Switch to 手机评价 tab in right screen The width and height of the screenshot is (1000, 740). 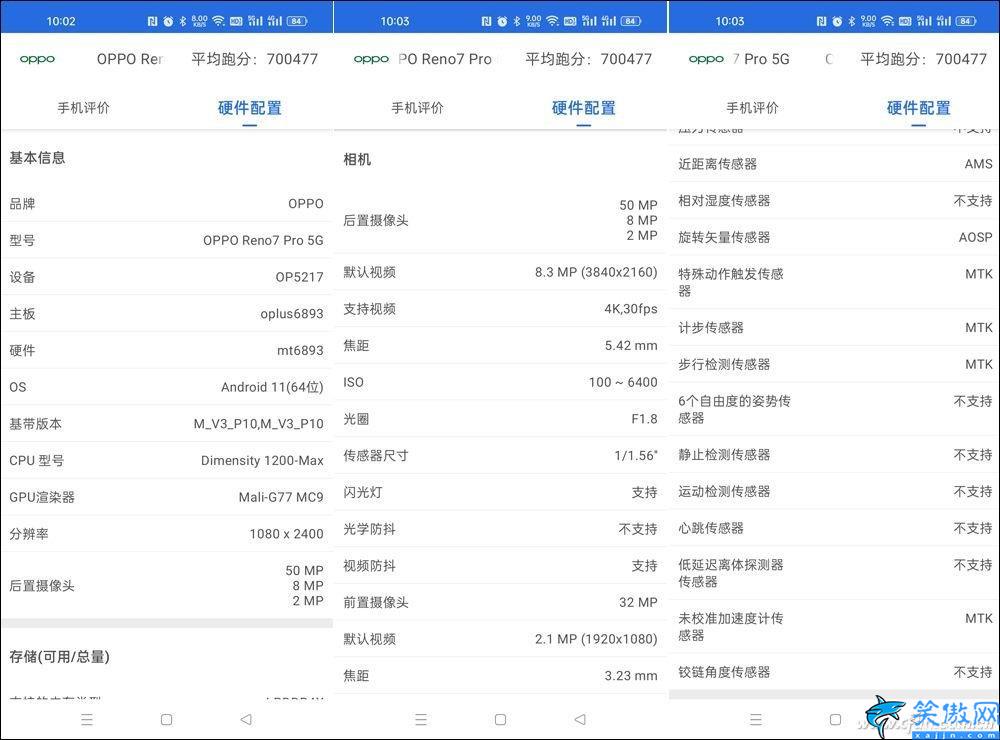coord(752,108)
